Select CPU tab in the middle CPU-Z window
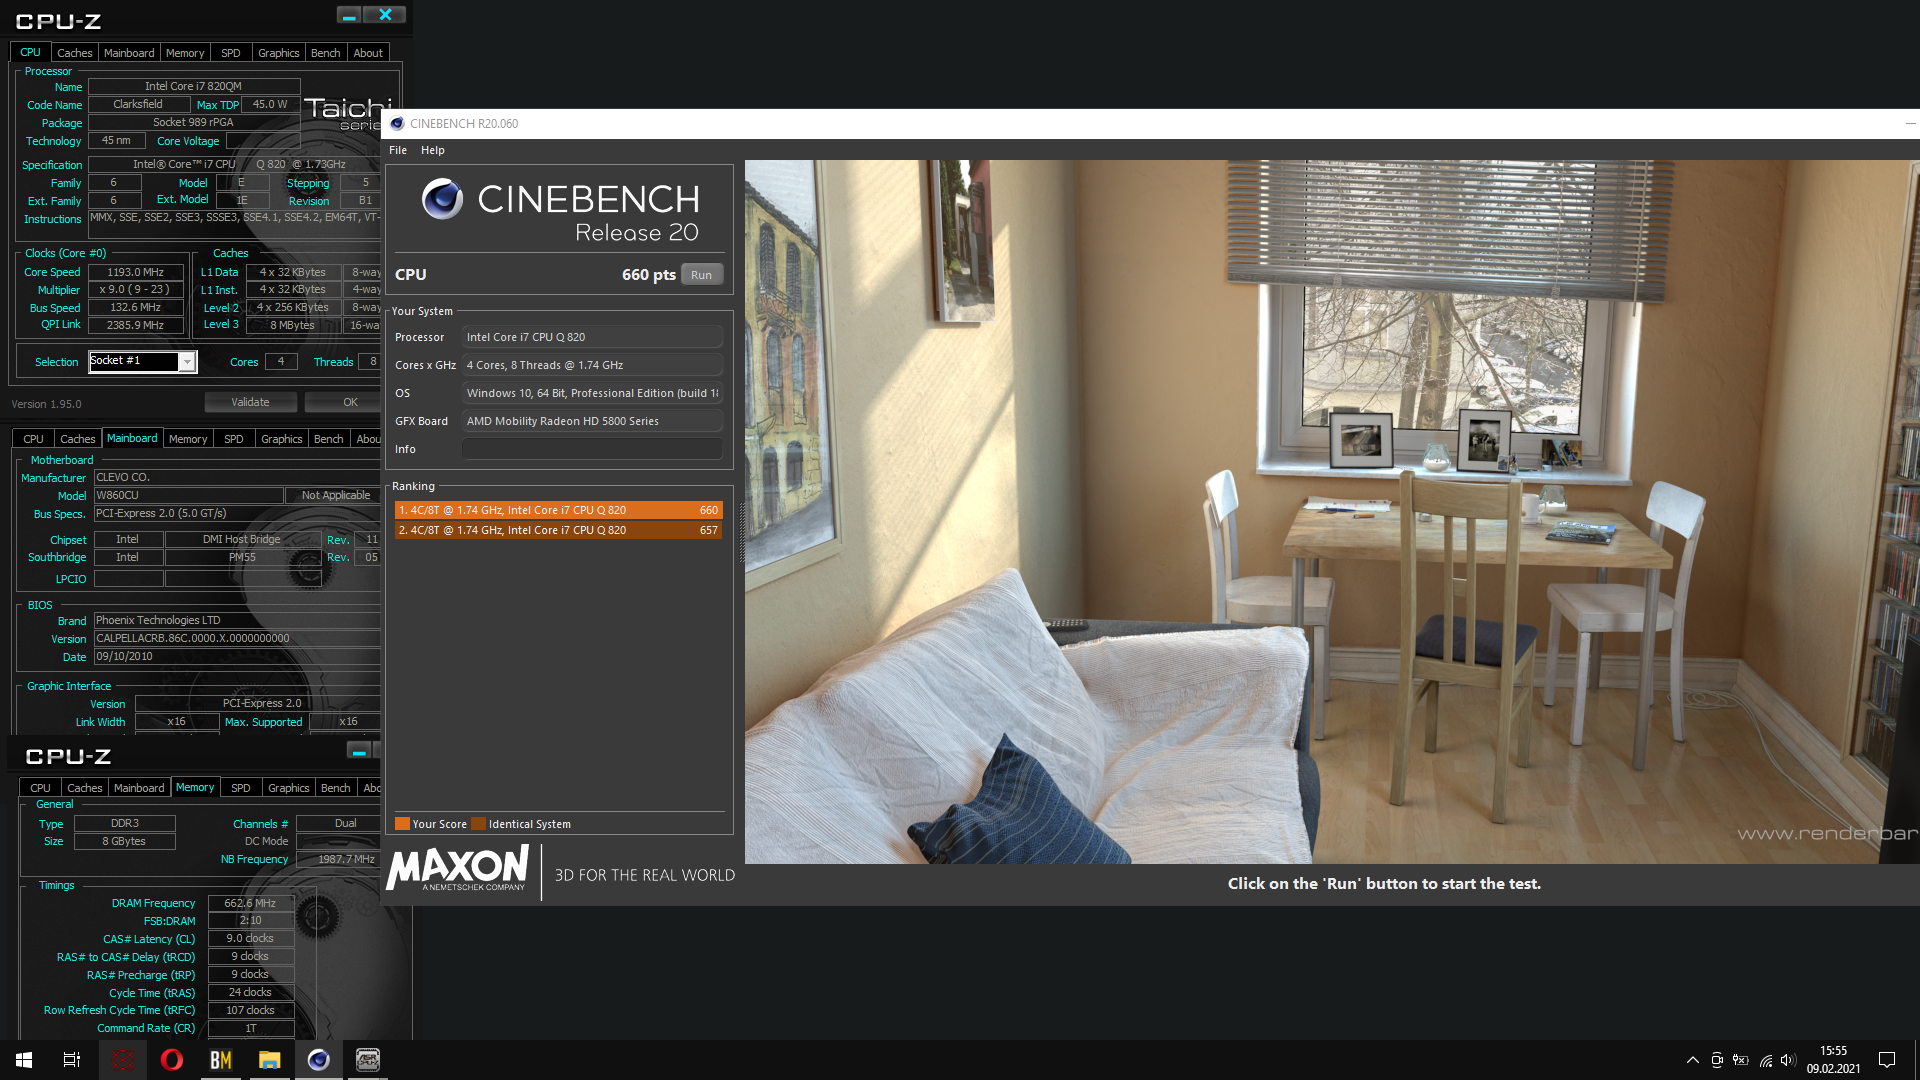The width and height of the screenshot is (1920, 1080). tap(34, 439)
